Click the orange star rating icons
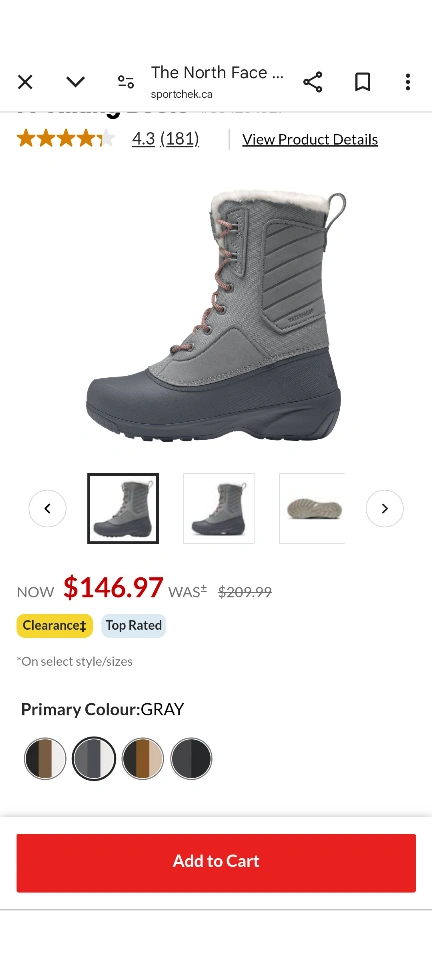Screen dimensions: 432x960 [x=65, y=138]
